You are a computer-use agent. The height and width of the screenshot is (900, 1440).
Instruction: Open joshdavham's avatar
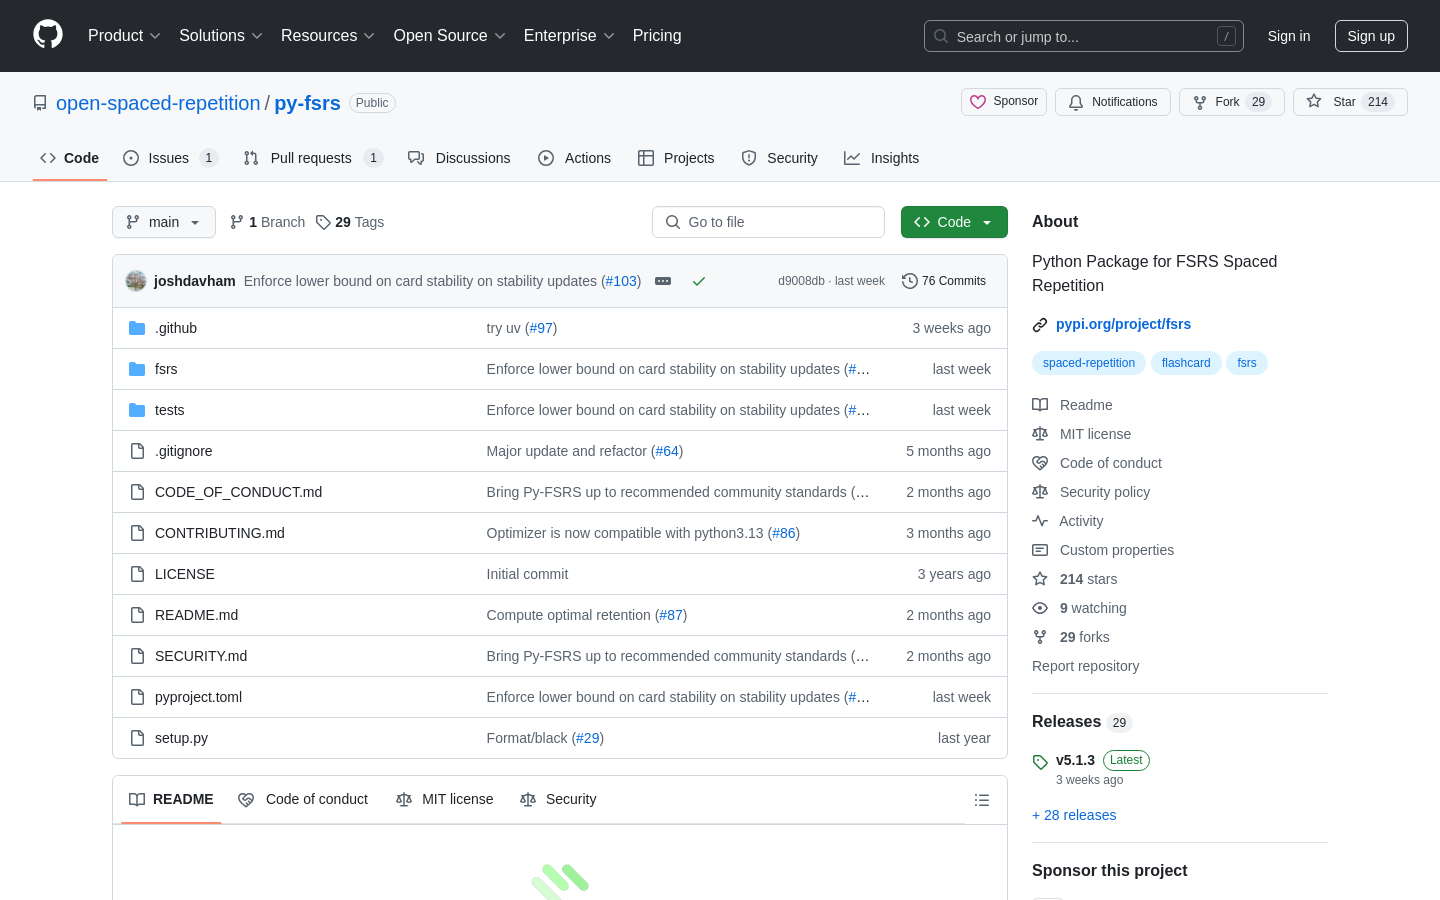pos(136,281)
